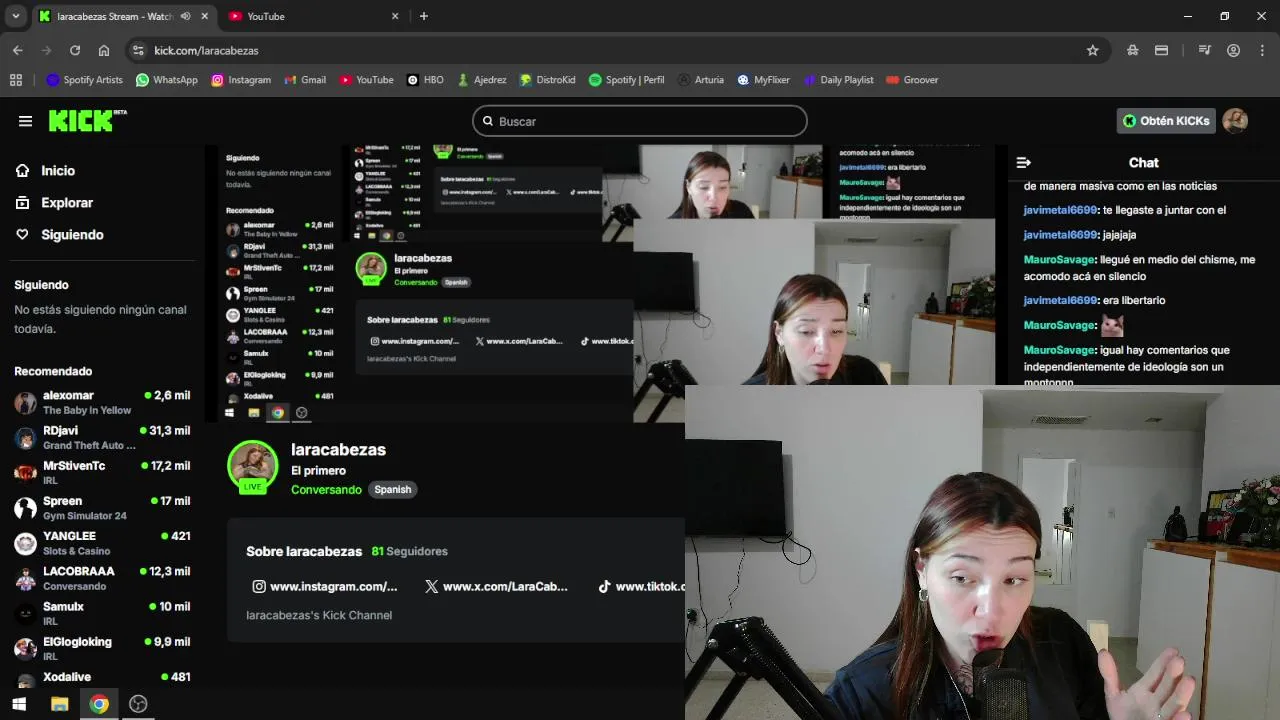Viewport: 1280px width, 720px height.
Task: Go to browser home page
Action: point(104,50)
